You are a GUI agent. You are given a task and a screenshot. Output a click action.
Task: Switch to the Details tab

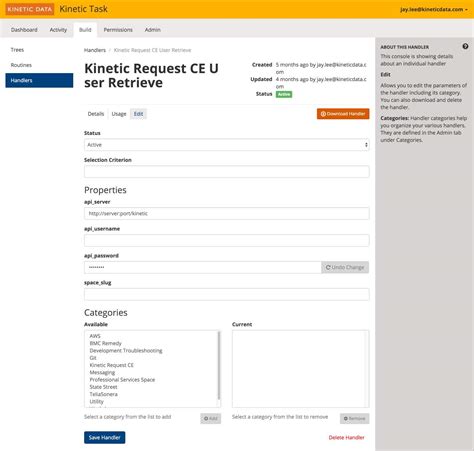coord(96,114)
